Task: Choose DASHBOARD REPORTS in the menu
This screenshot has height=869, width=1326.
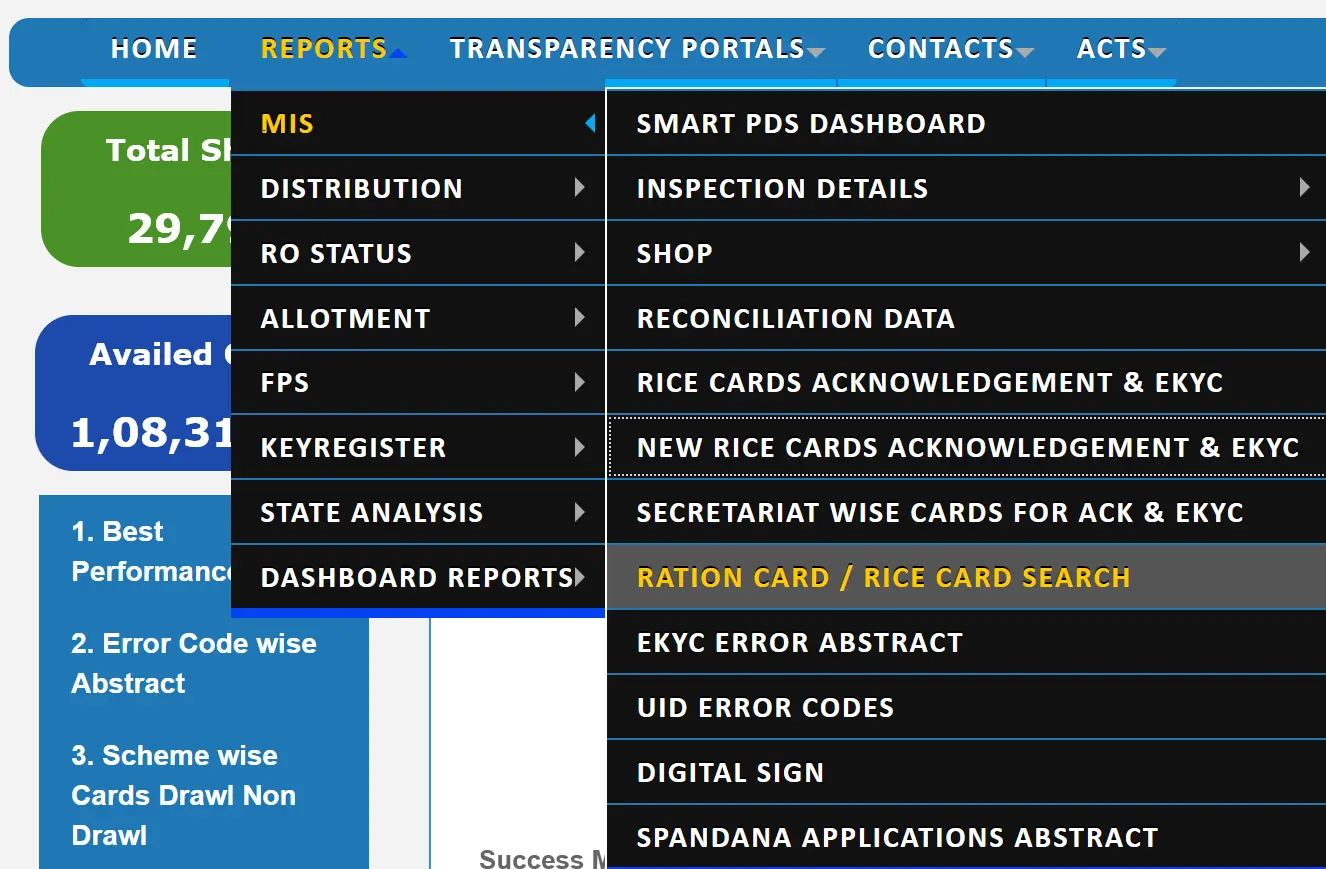Action: coord(418,577)
